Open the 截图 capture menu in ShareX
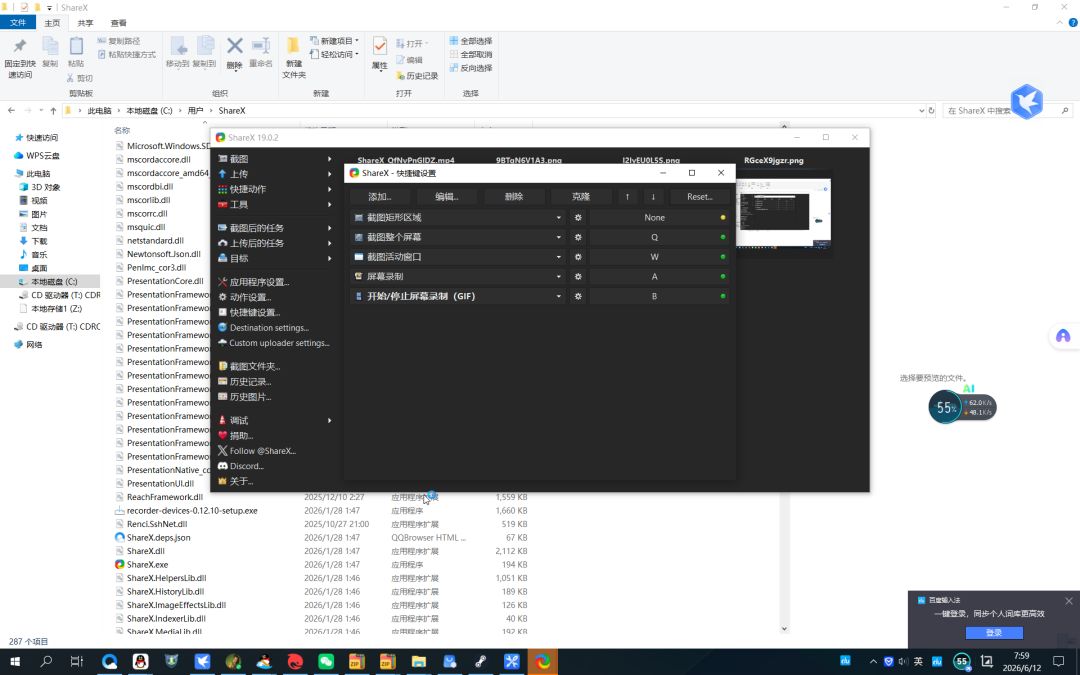This screenshot has width=1080, height=675. point(274,158)
